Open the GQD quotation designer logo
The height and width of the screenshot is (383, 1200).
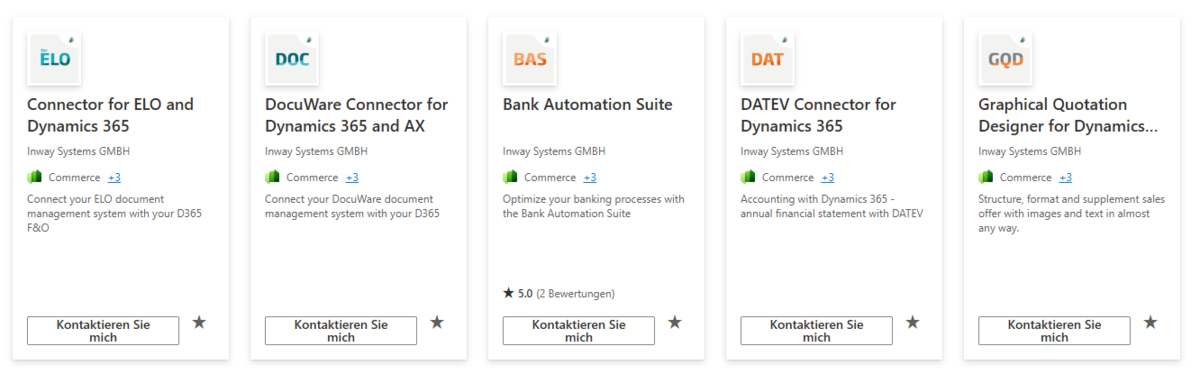pyautogui.click(x=1006, y=58)
